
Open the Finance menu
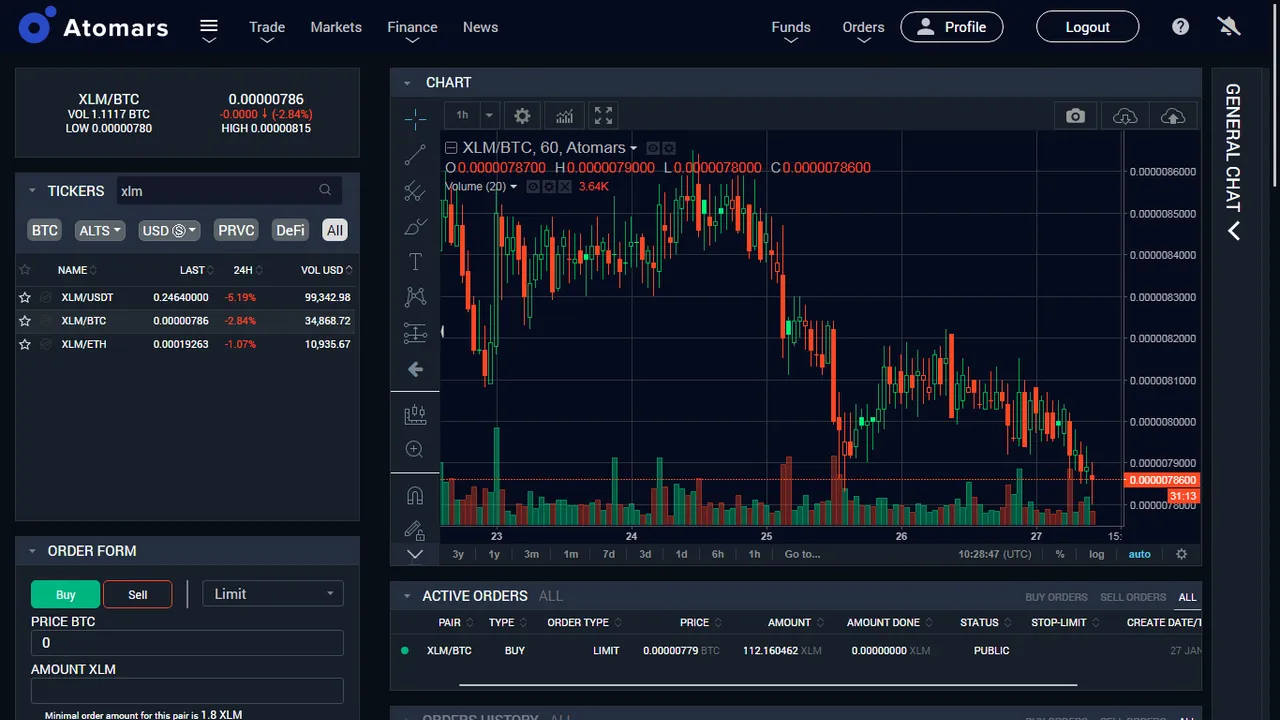(412, 27)
